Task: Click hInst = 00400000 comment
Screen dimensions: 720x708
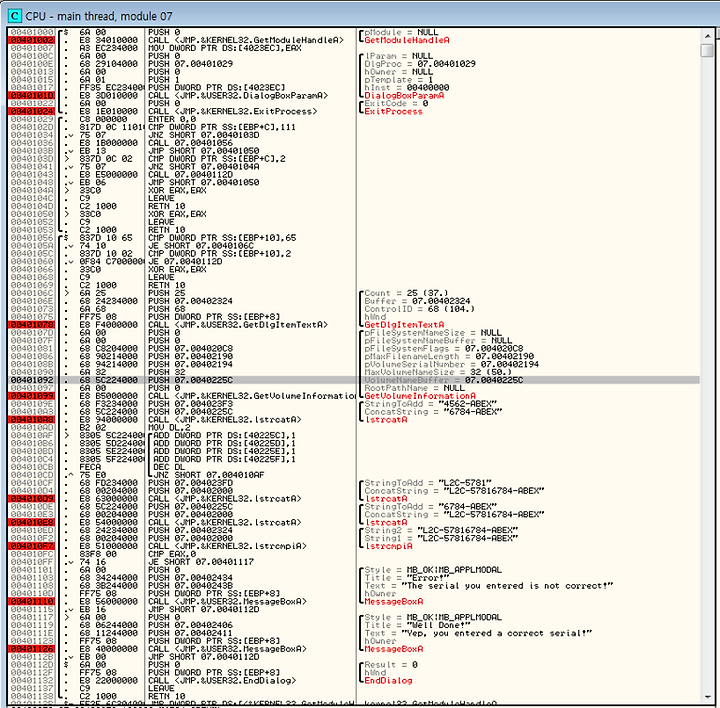Action: coord(407,88)
